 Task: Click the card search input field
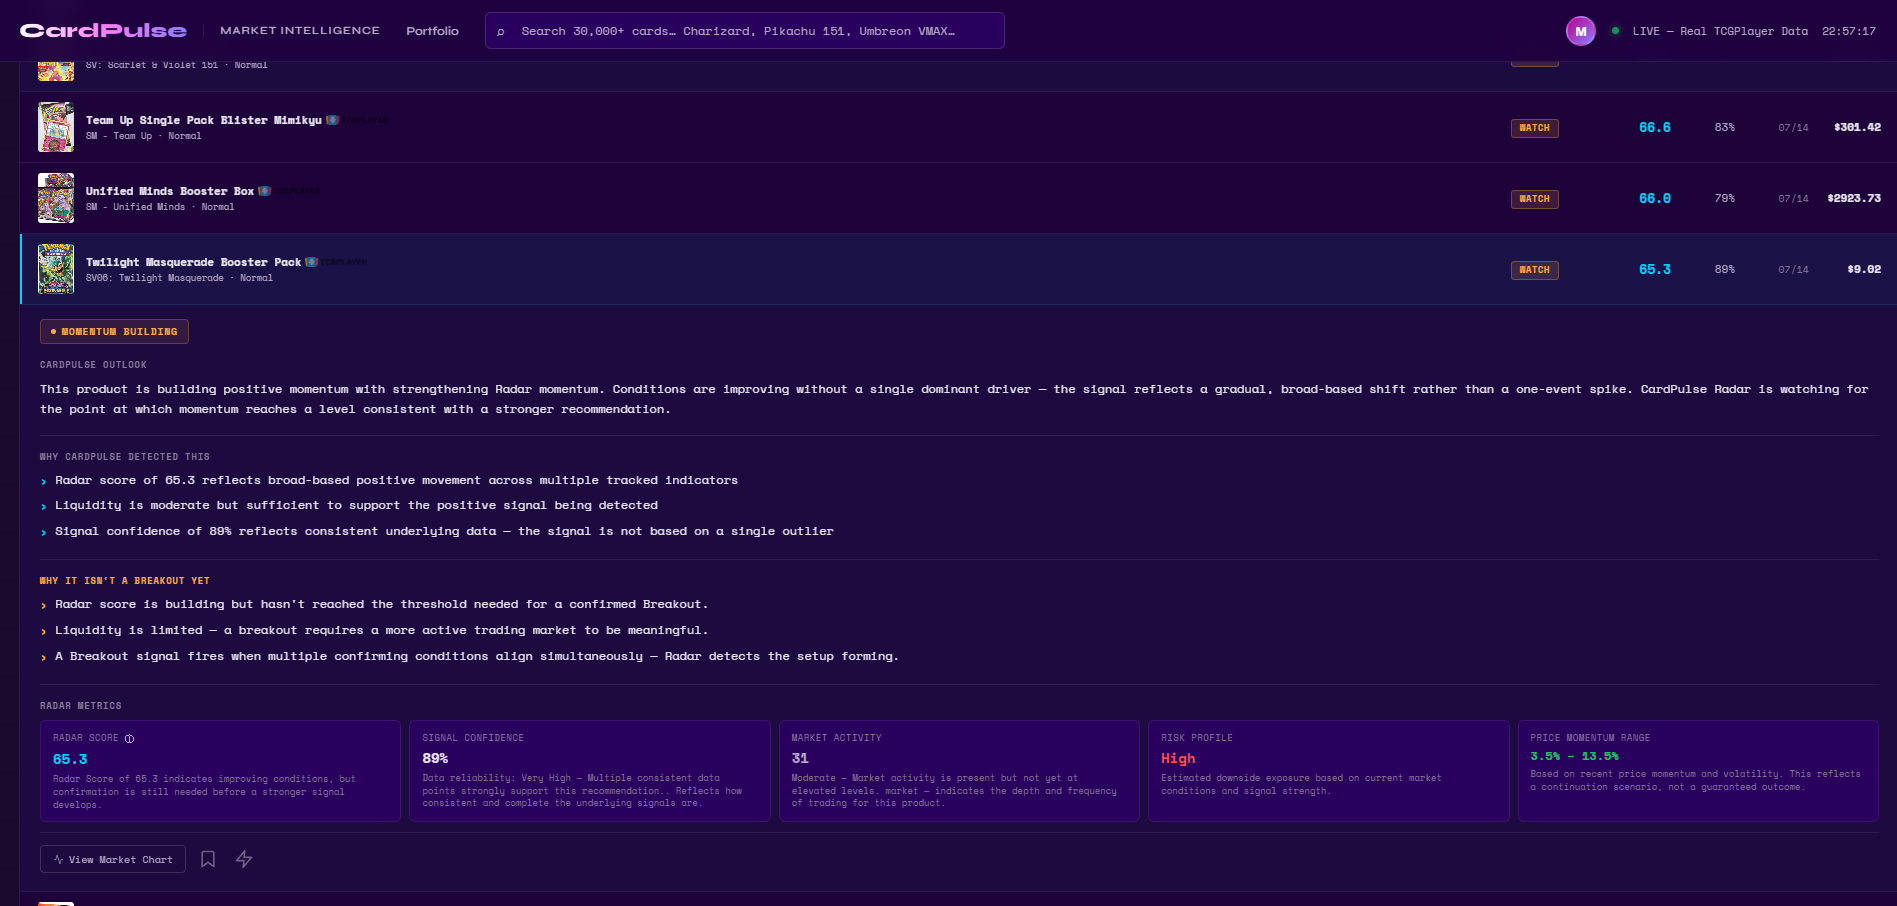coord(744,31)
